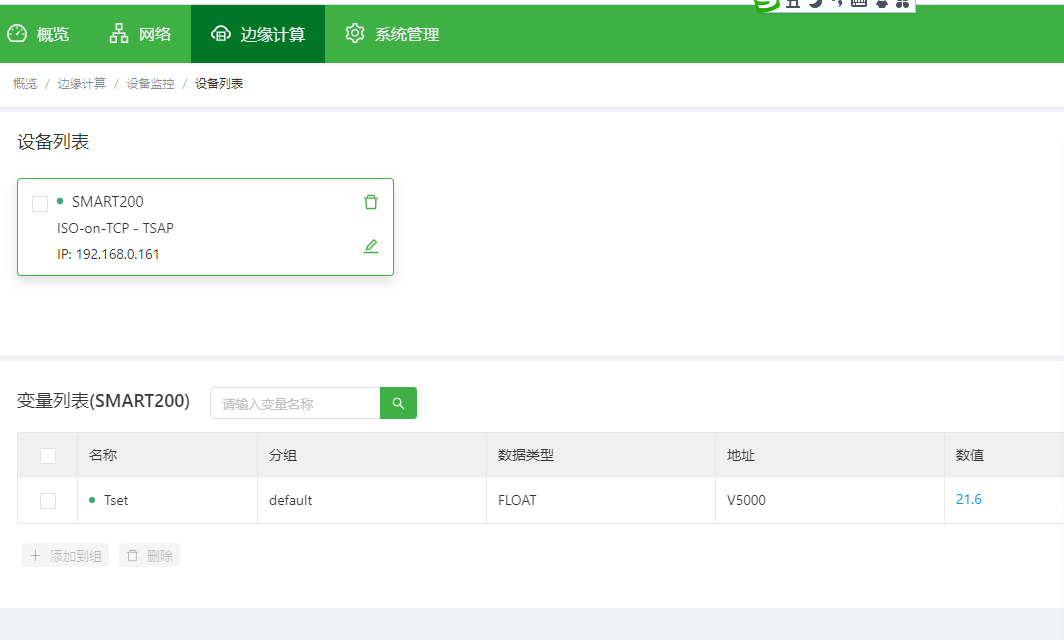Switch to the 边缘计算 navigation tab
1064x640 pixels.
[257, 33]
